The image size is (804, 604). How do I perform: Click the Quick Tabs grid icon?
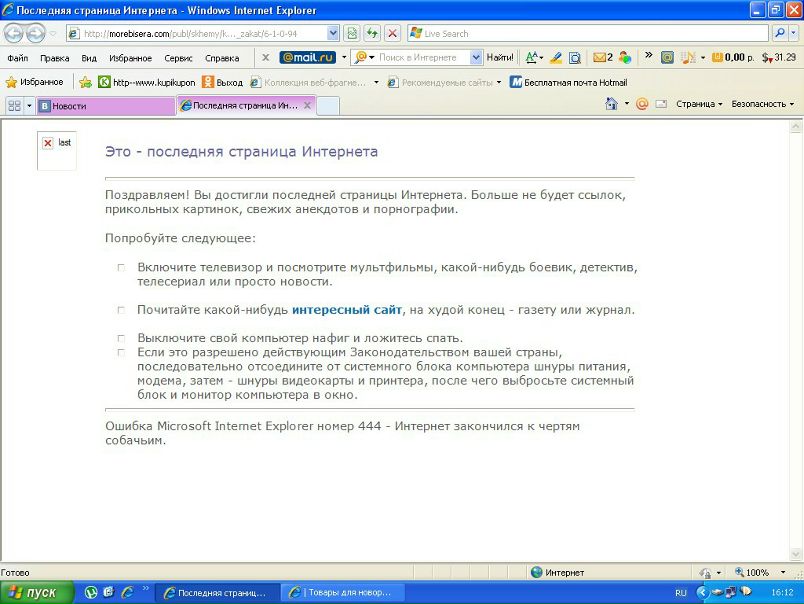point(14,105)
